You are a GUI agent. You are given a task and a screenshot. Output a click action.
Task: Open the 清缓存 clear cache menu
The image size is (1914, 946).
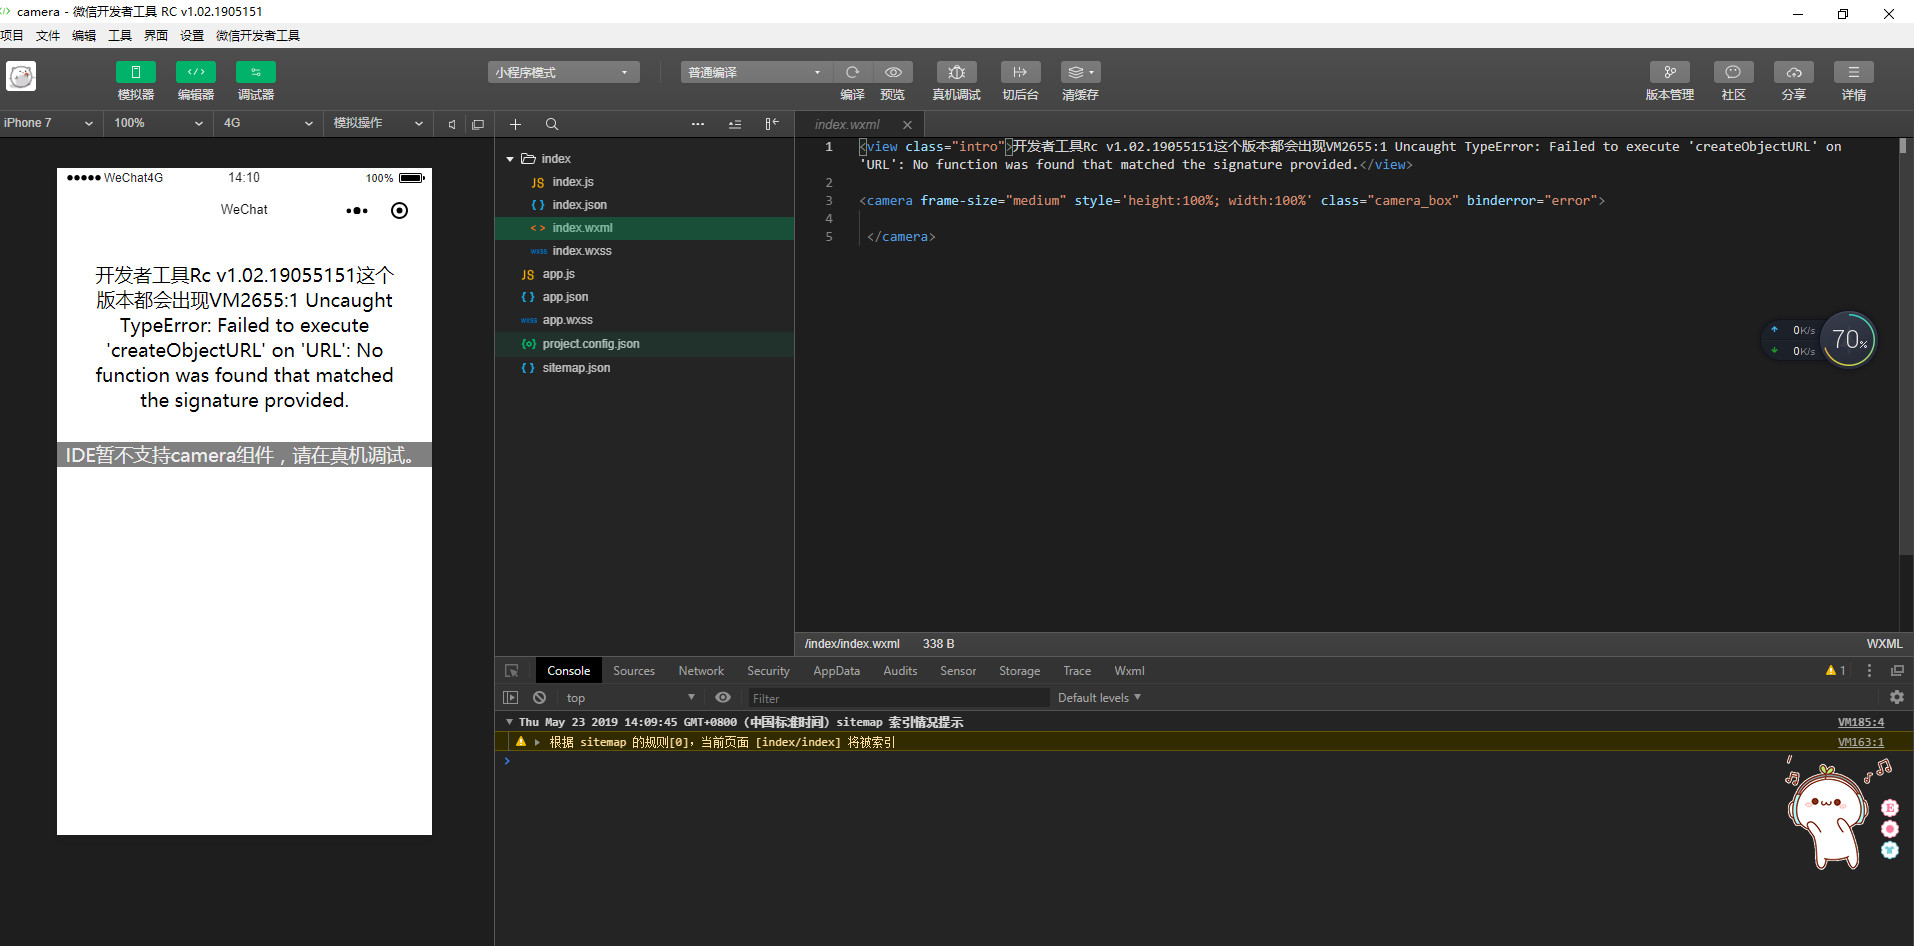(x=1080, y=72)
